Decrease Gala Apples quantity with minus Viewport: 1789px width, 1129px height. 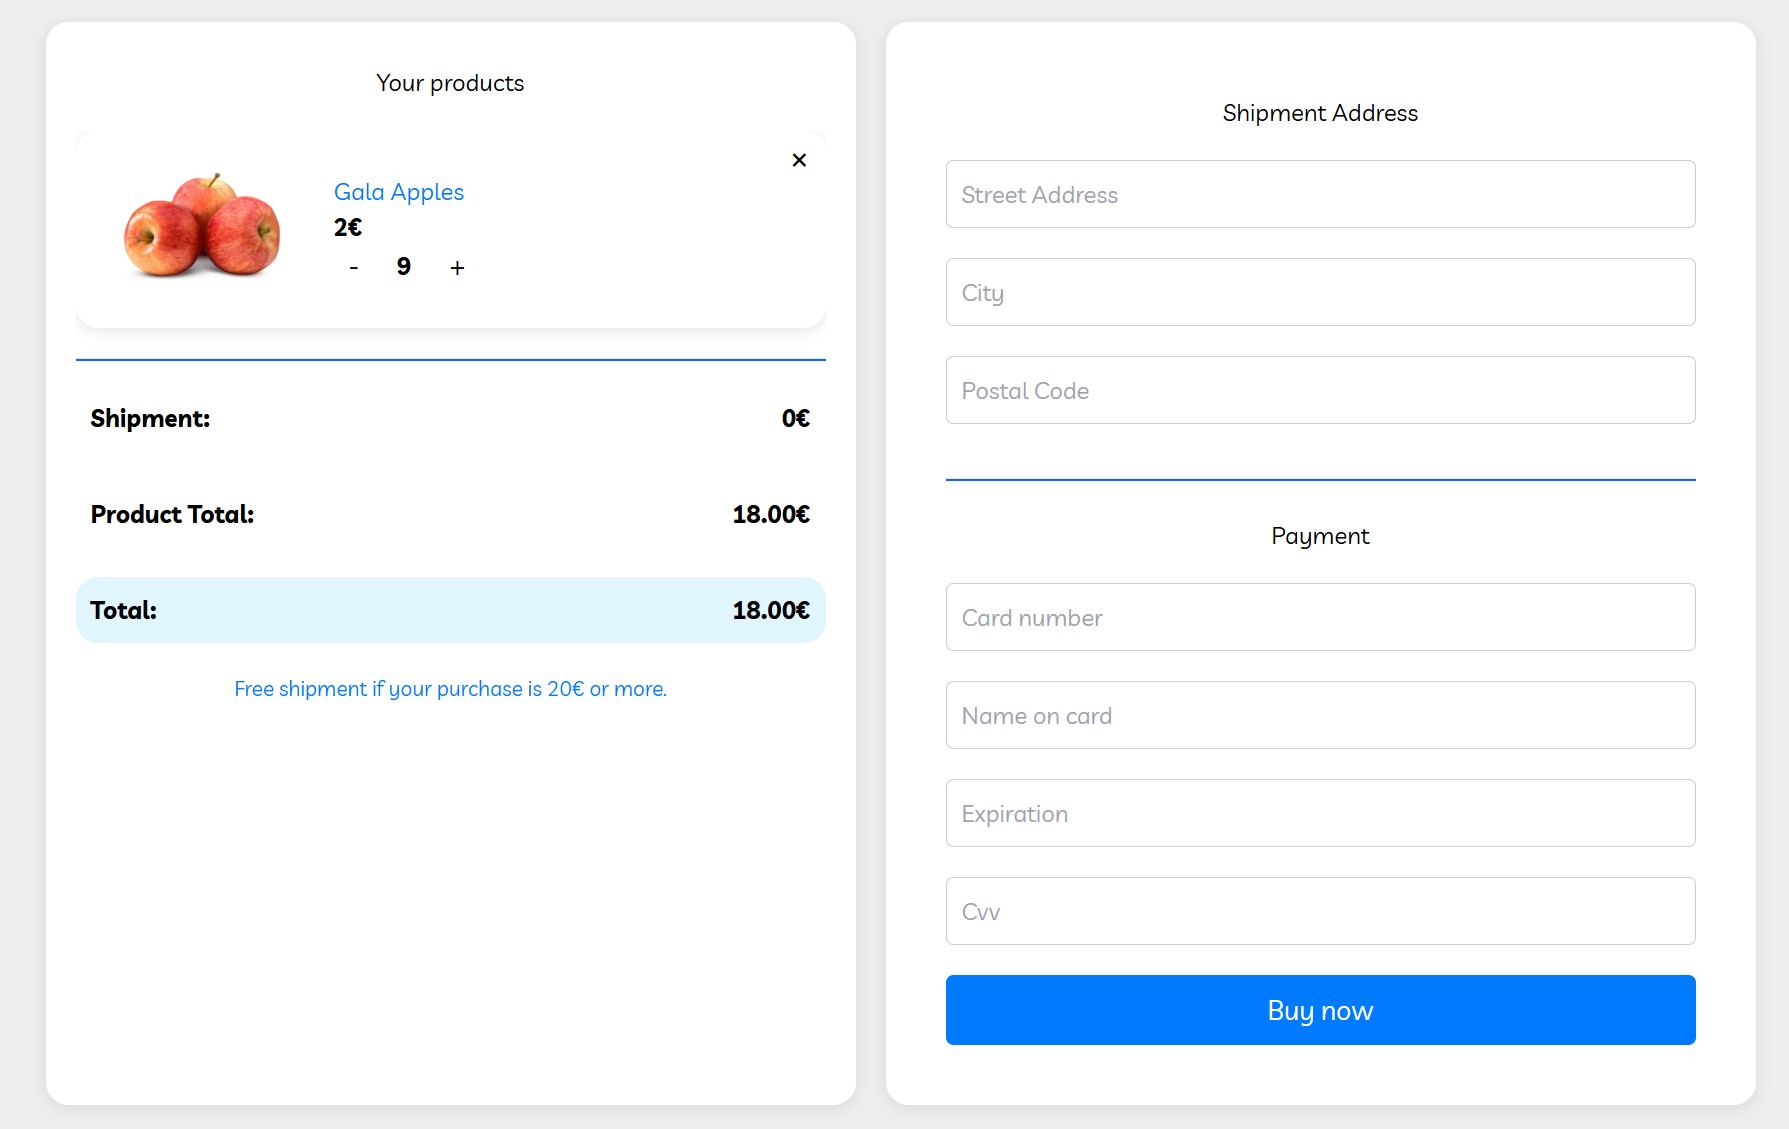click(x=353, y=268)
